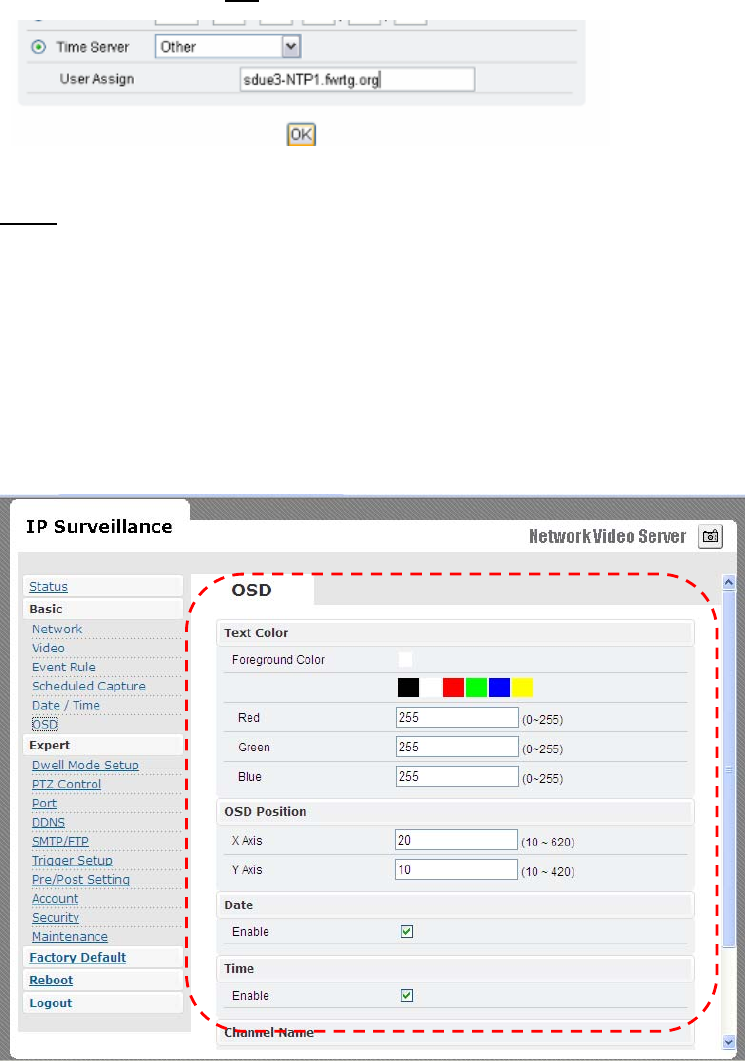Click the Blue value input field

(457, 777)
